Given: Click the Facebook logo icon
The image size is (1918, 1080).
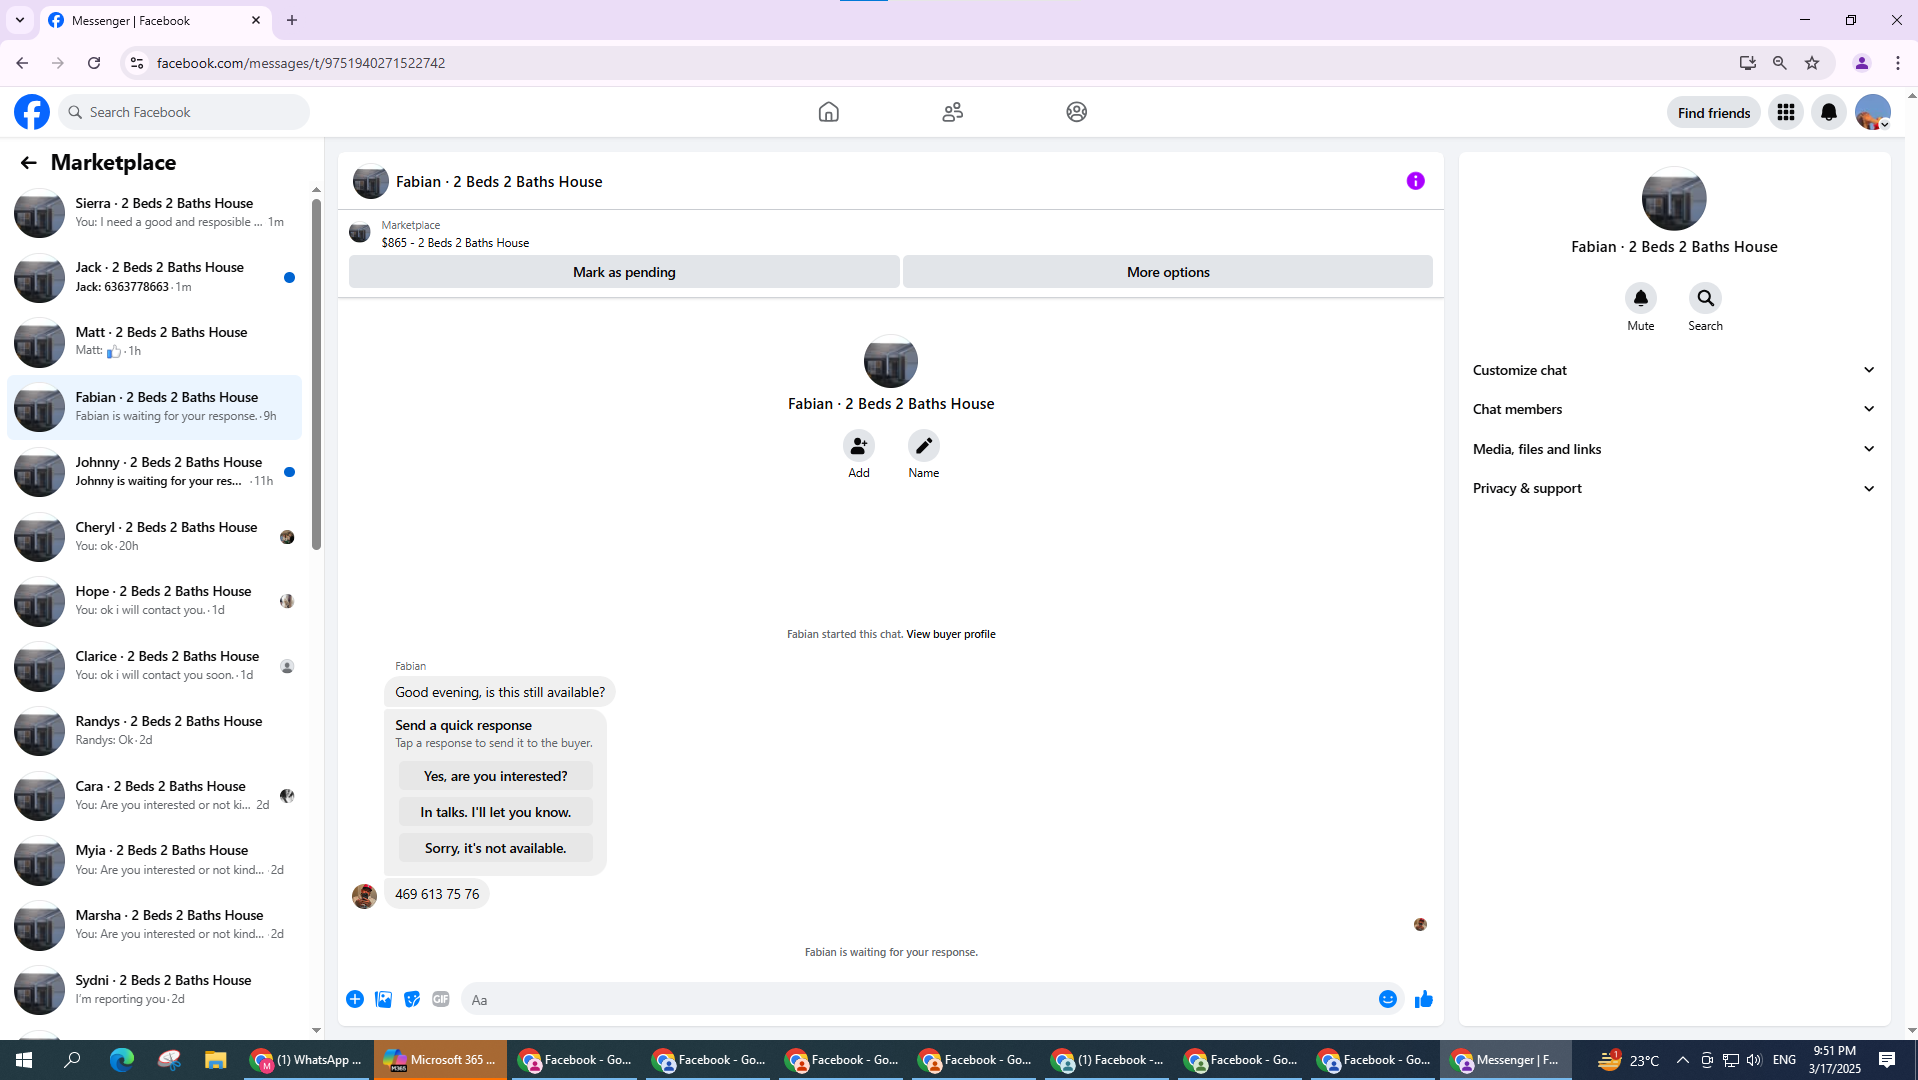Looking at the screenshot, I should click(x=32, y=112).
